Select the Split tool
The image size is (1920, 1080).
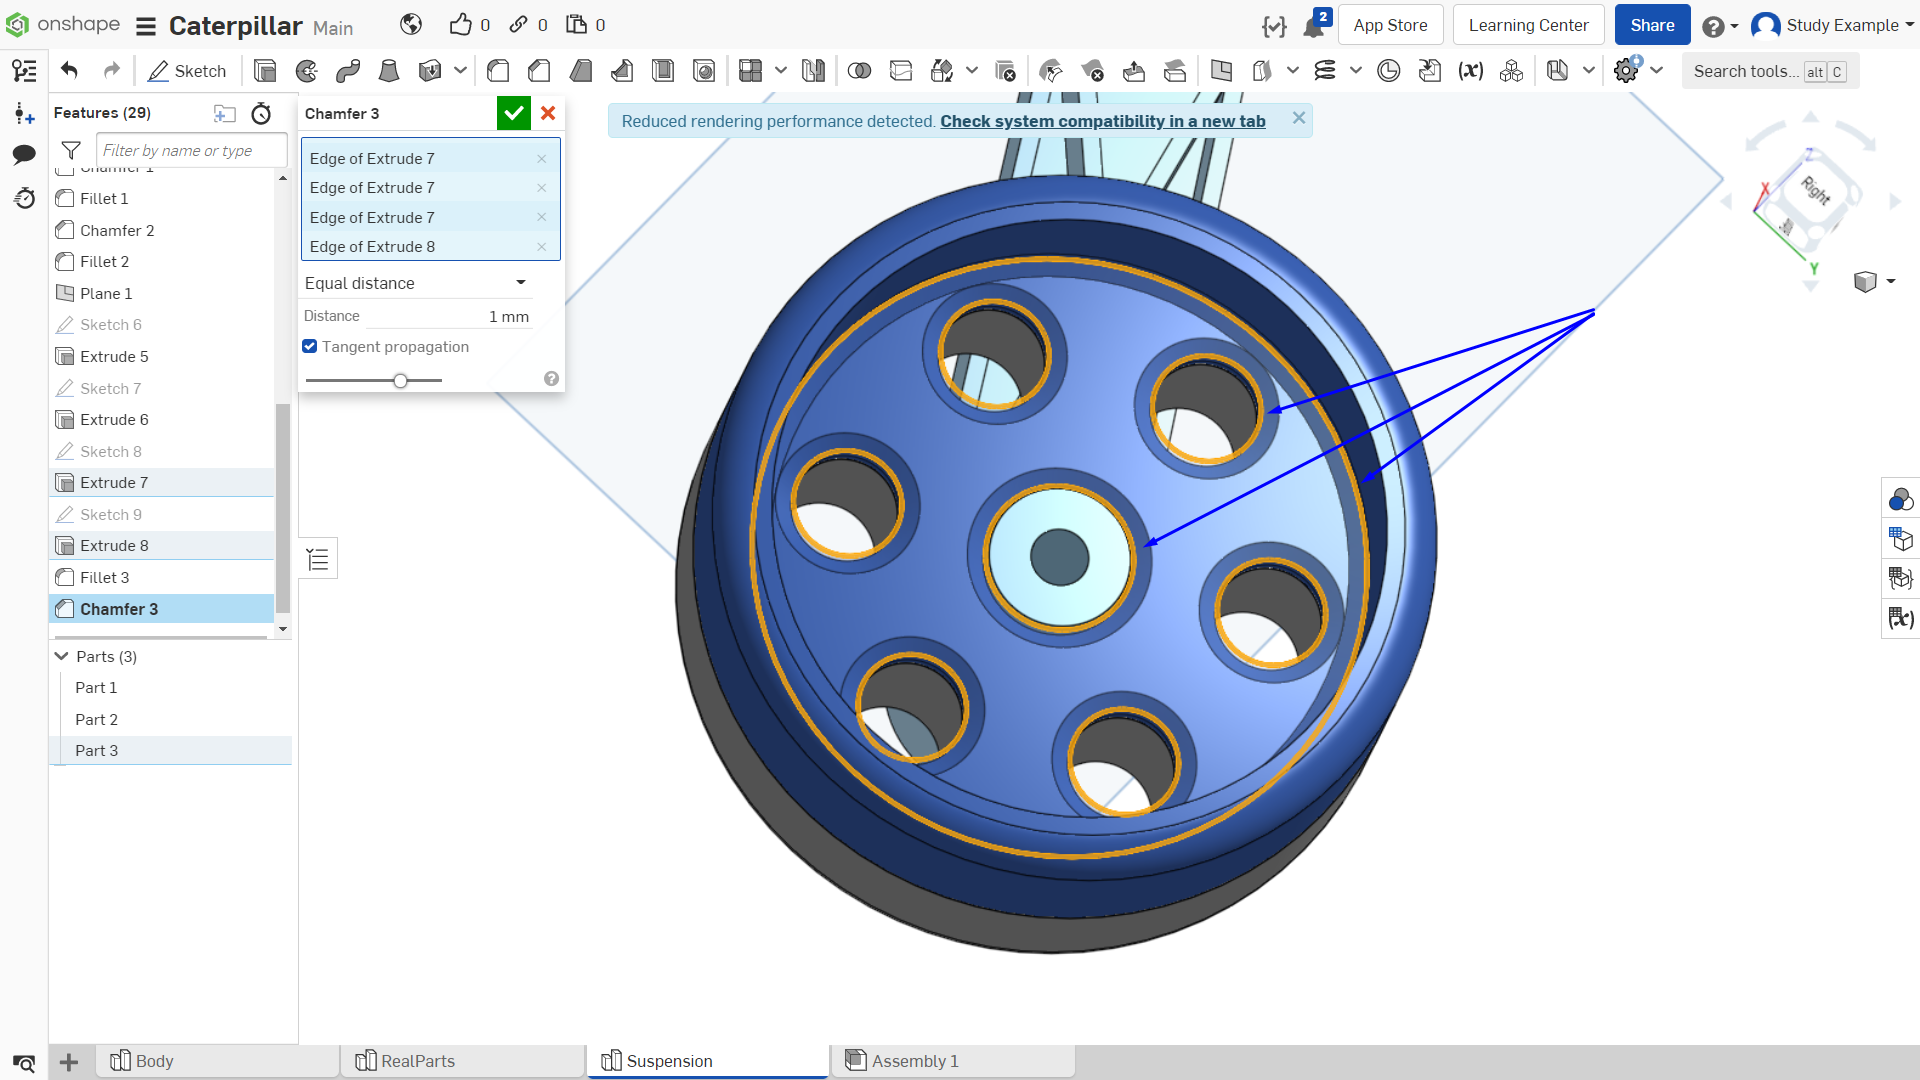click(x=901, y=71)
